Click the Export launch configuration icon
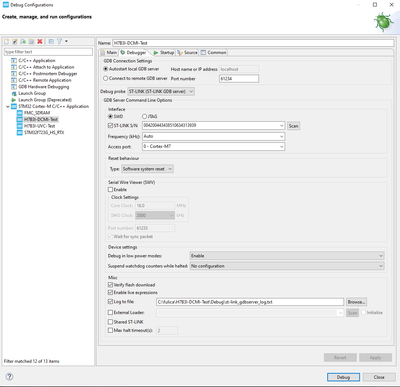This screenshot has width=400, height=387. (23, 41)
